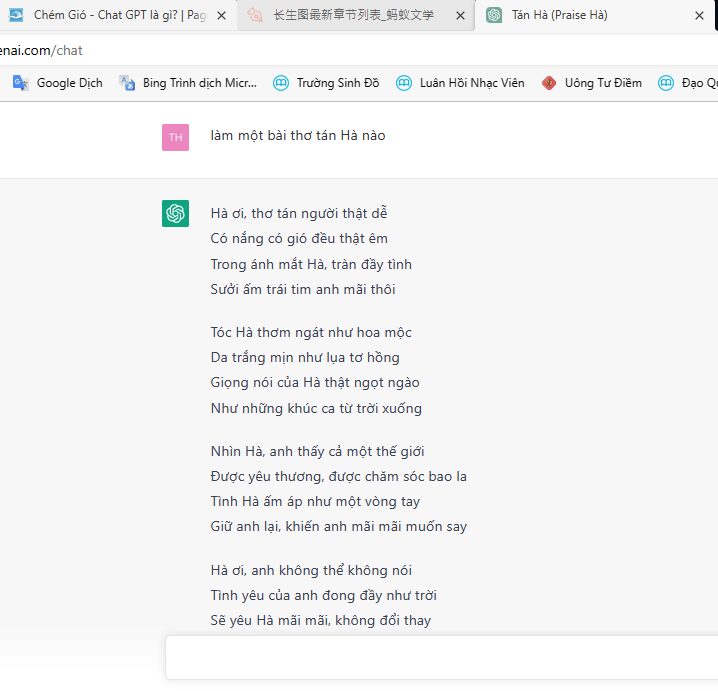
Task: Click the prompt text "làm một bài thơ tán Hà nào"
Action: [x=297, y=136]
